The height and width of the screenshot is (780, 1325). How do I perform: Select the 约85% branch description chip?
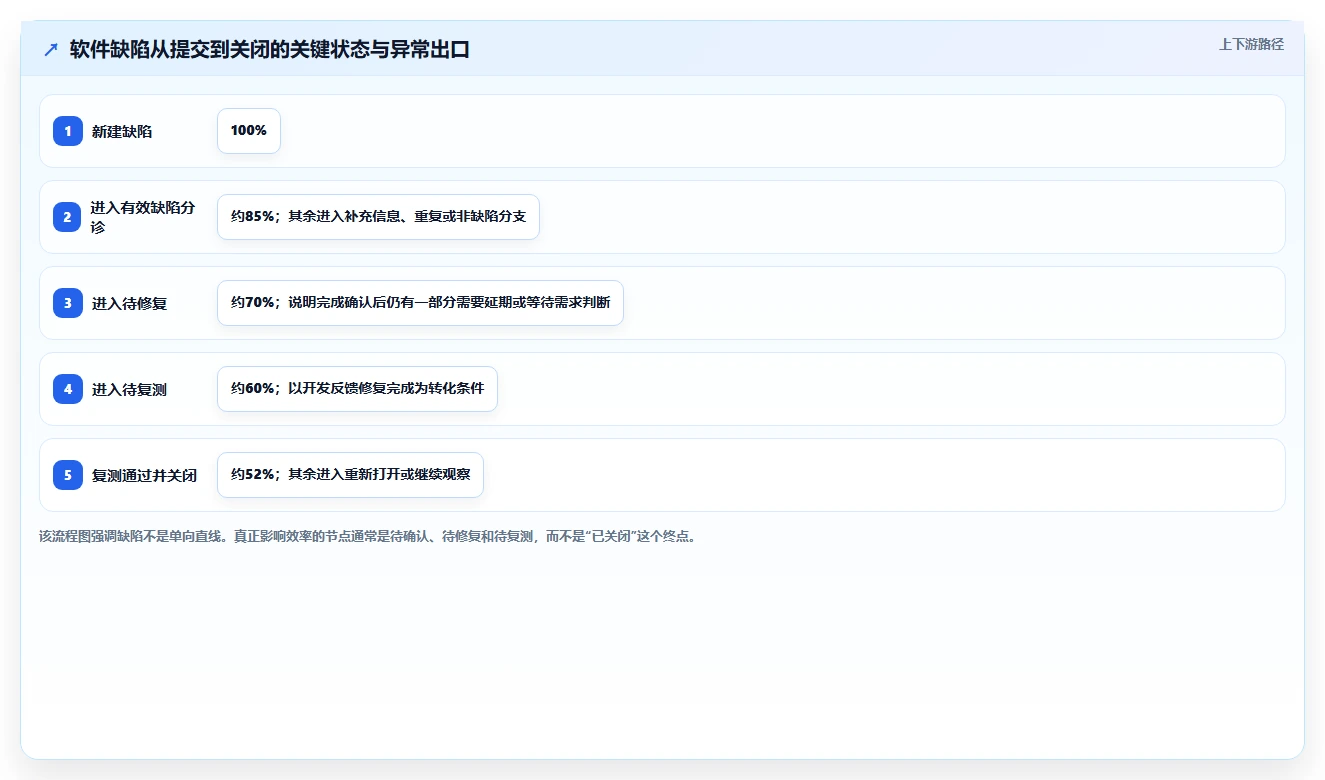pyautogui.click(x=378, y=217)
